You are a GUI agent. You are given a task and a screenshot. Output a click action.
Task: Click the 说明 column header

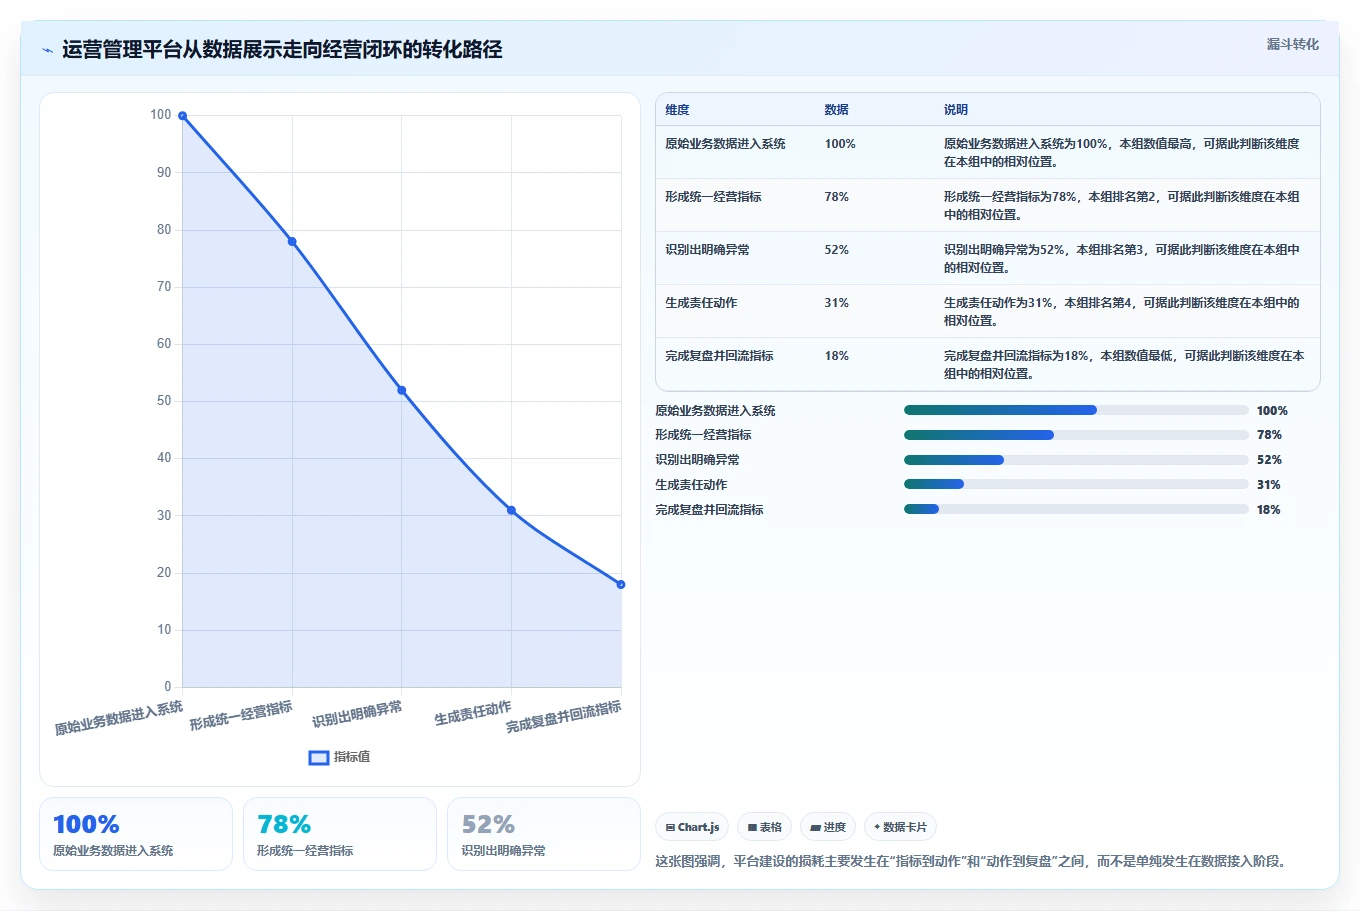[x=956, y=110]
